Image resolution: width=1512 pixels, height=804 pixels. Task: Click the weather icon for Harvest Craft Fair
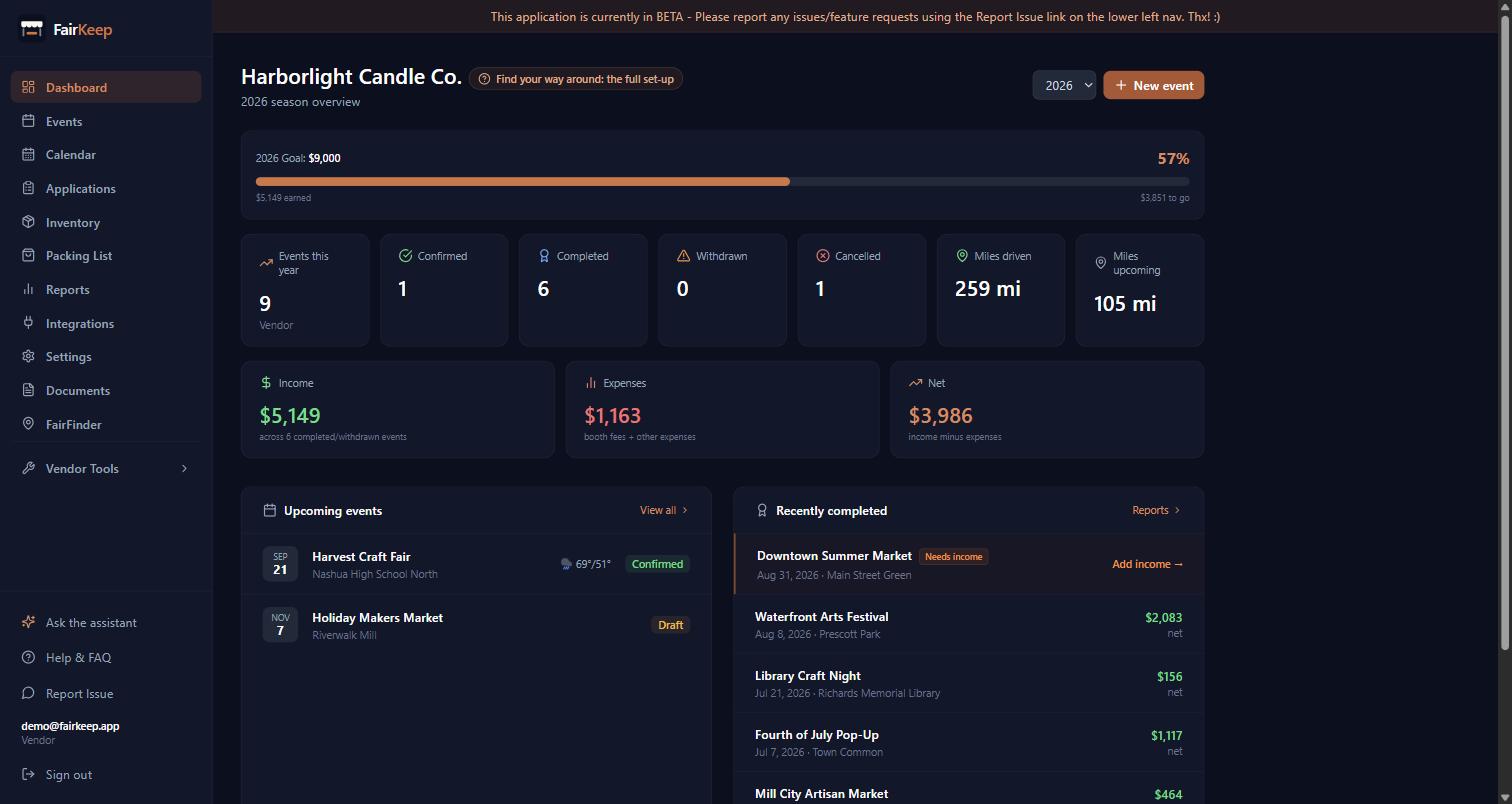[x=566, y=564]
